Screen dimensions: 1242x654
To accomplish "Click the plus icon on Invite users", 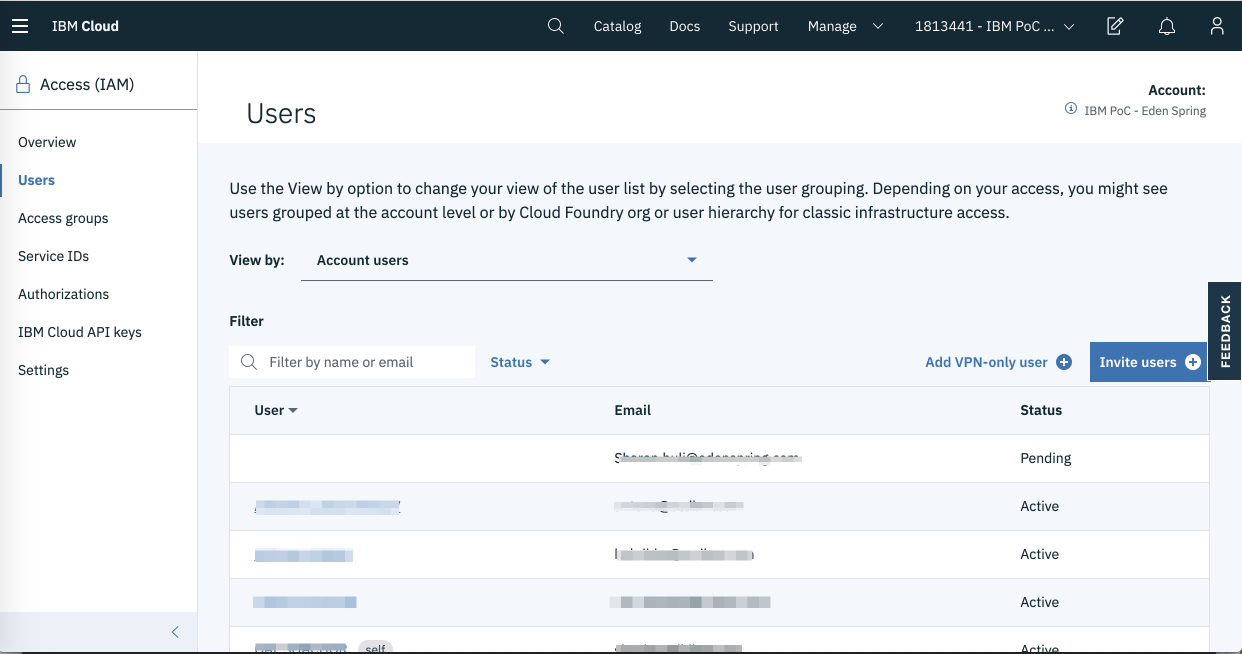I will 1193,362.
